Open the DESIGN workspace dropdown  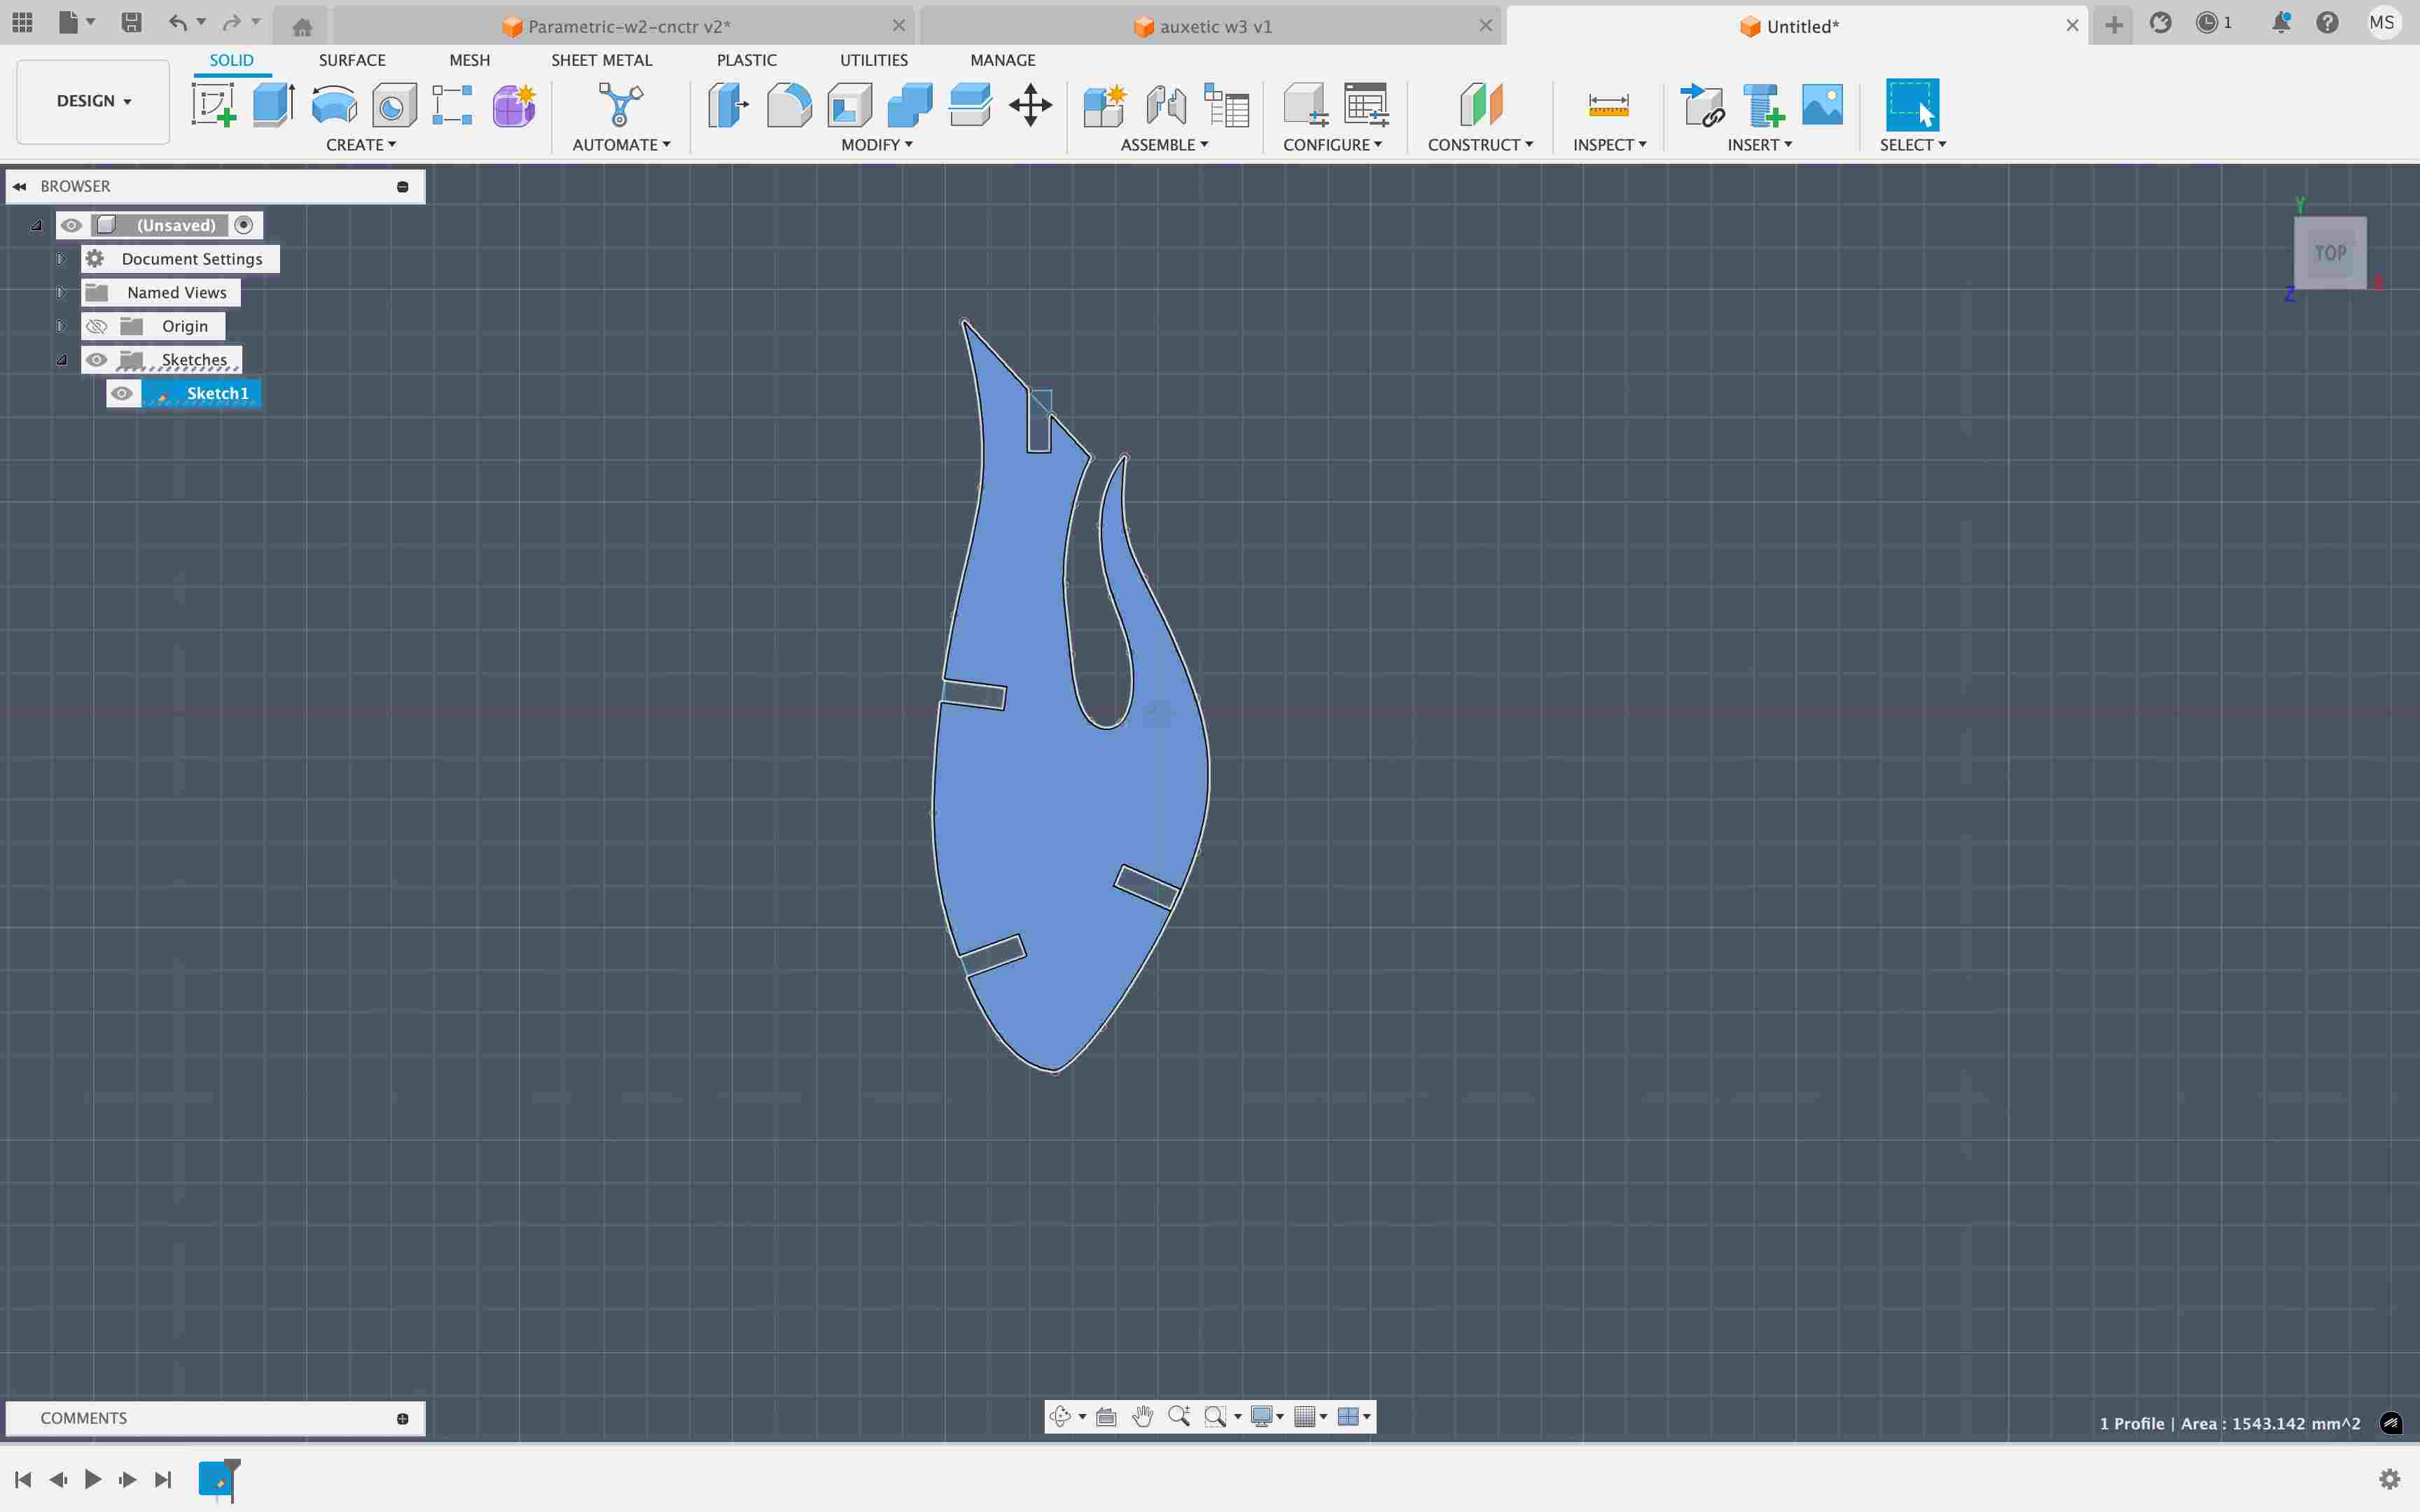(93, 101)
